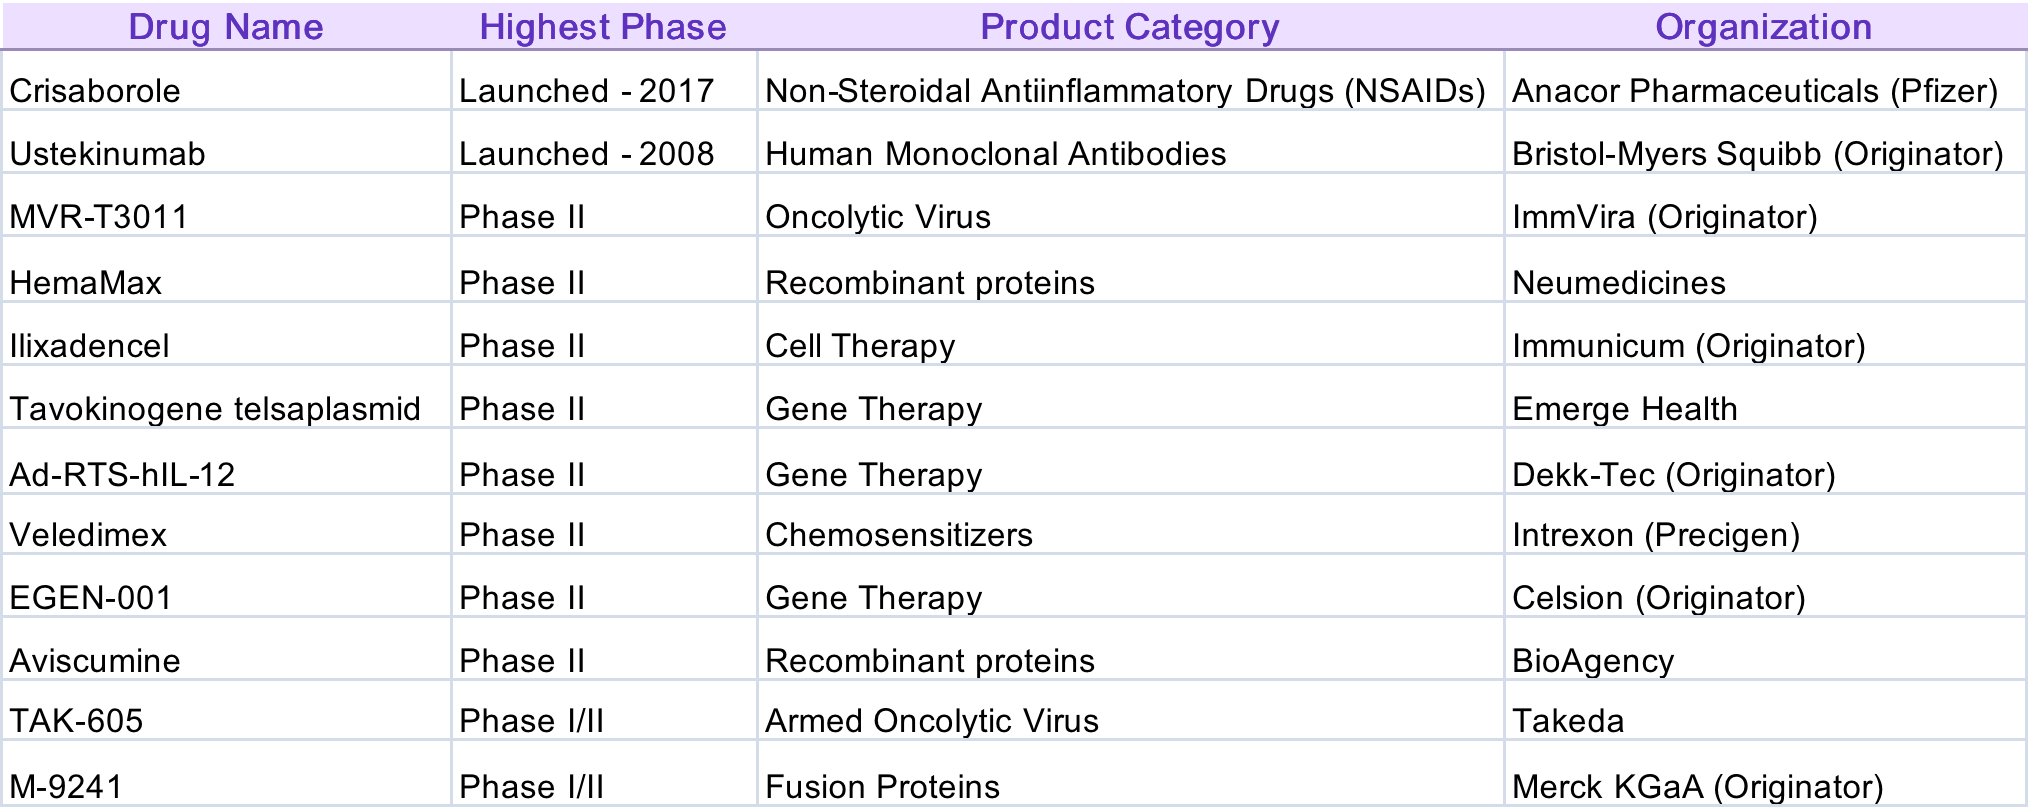Click the Product Category column header

tap(1130, 27)
